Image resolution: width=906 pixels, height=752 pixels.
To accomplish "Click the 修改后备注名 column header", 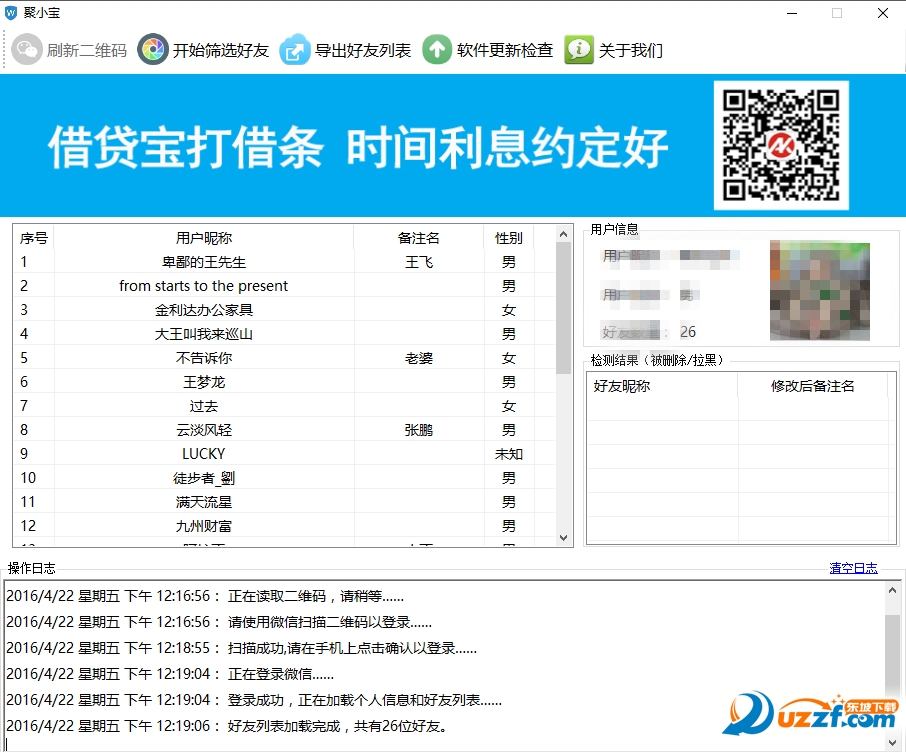I will pyautogui.click(x=812, y=386).
